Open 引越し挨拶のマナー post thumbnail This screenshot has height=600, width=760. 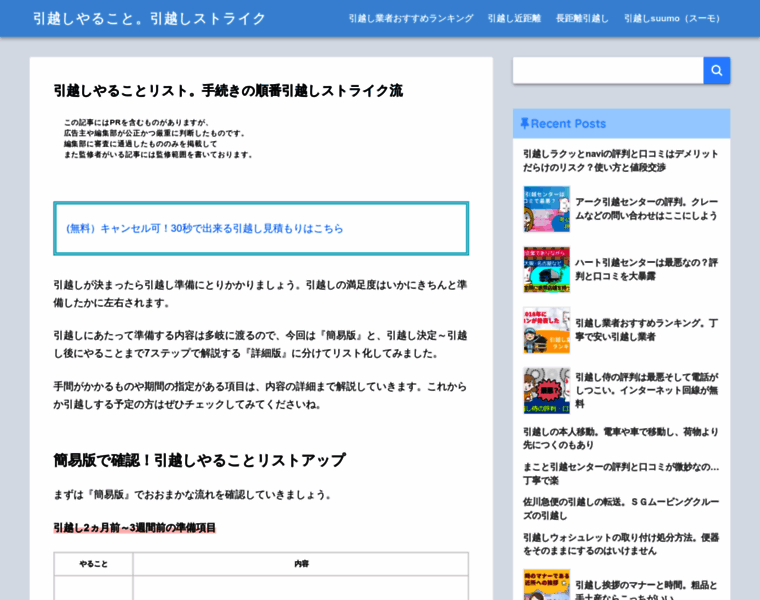click(546, 585)
